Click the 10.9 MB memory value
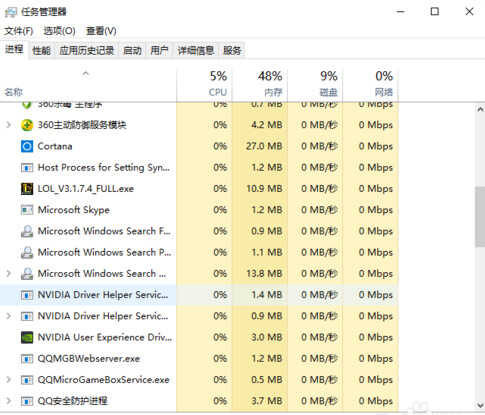 [264, 189]
